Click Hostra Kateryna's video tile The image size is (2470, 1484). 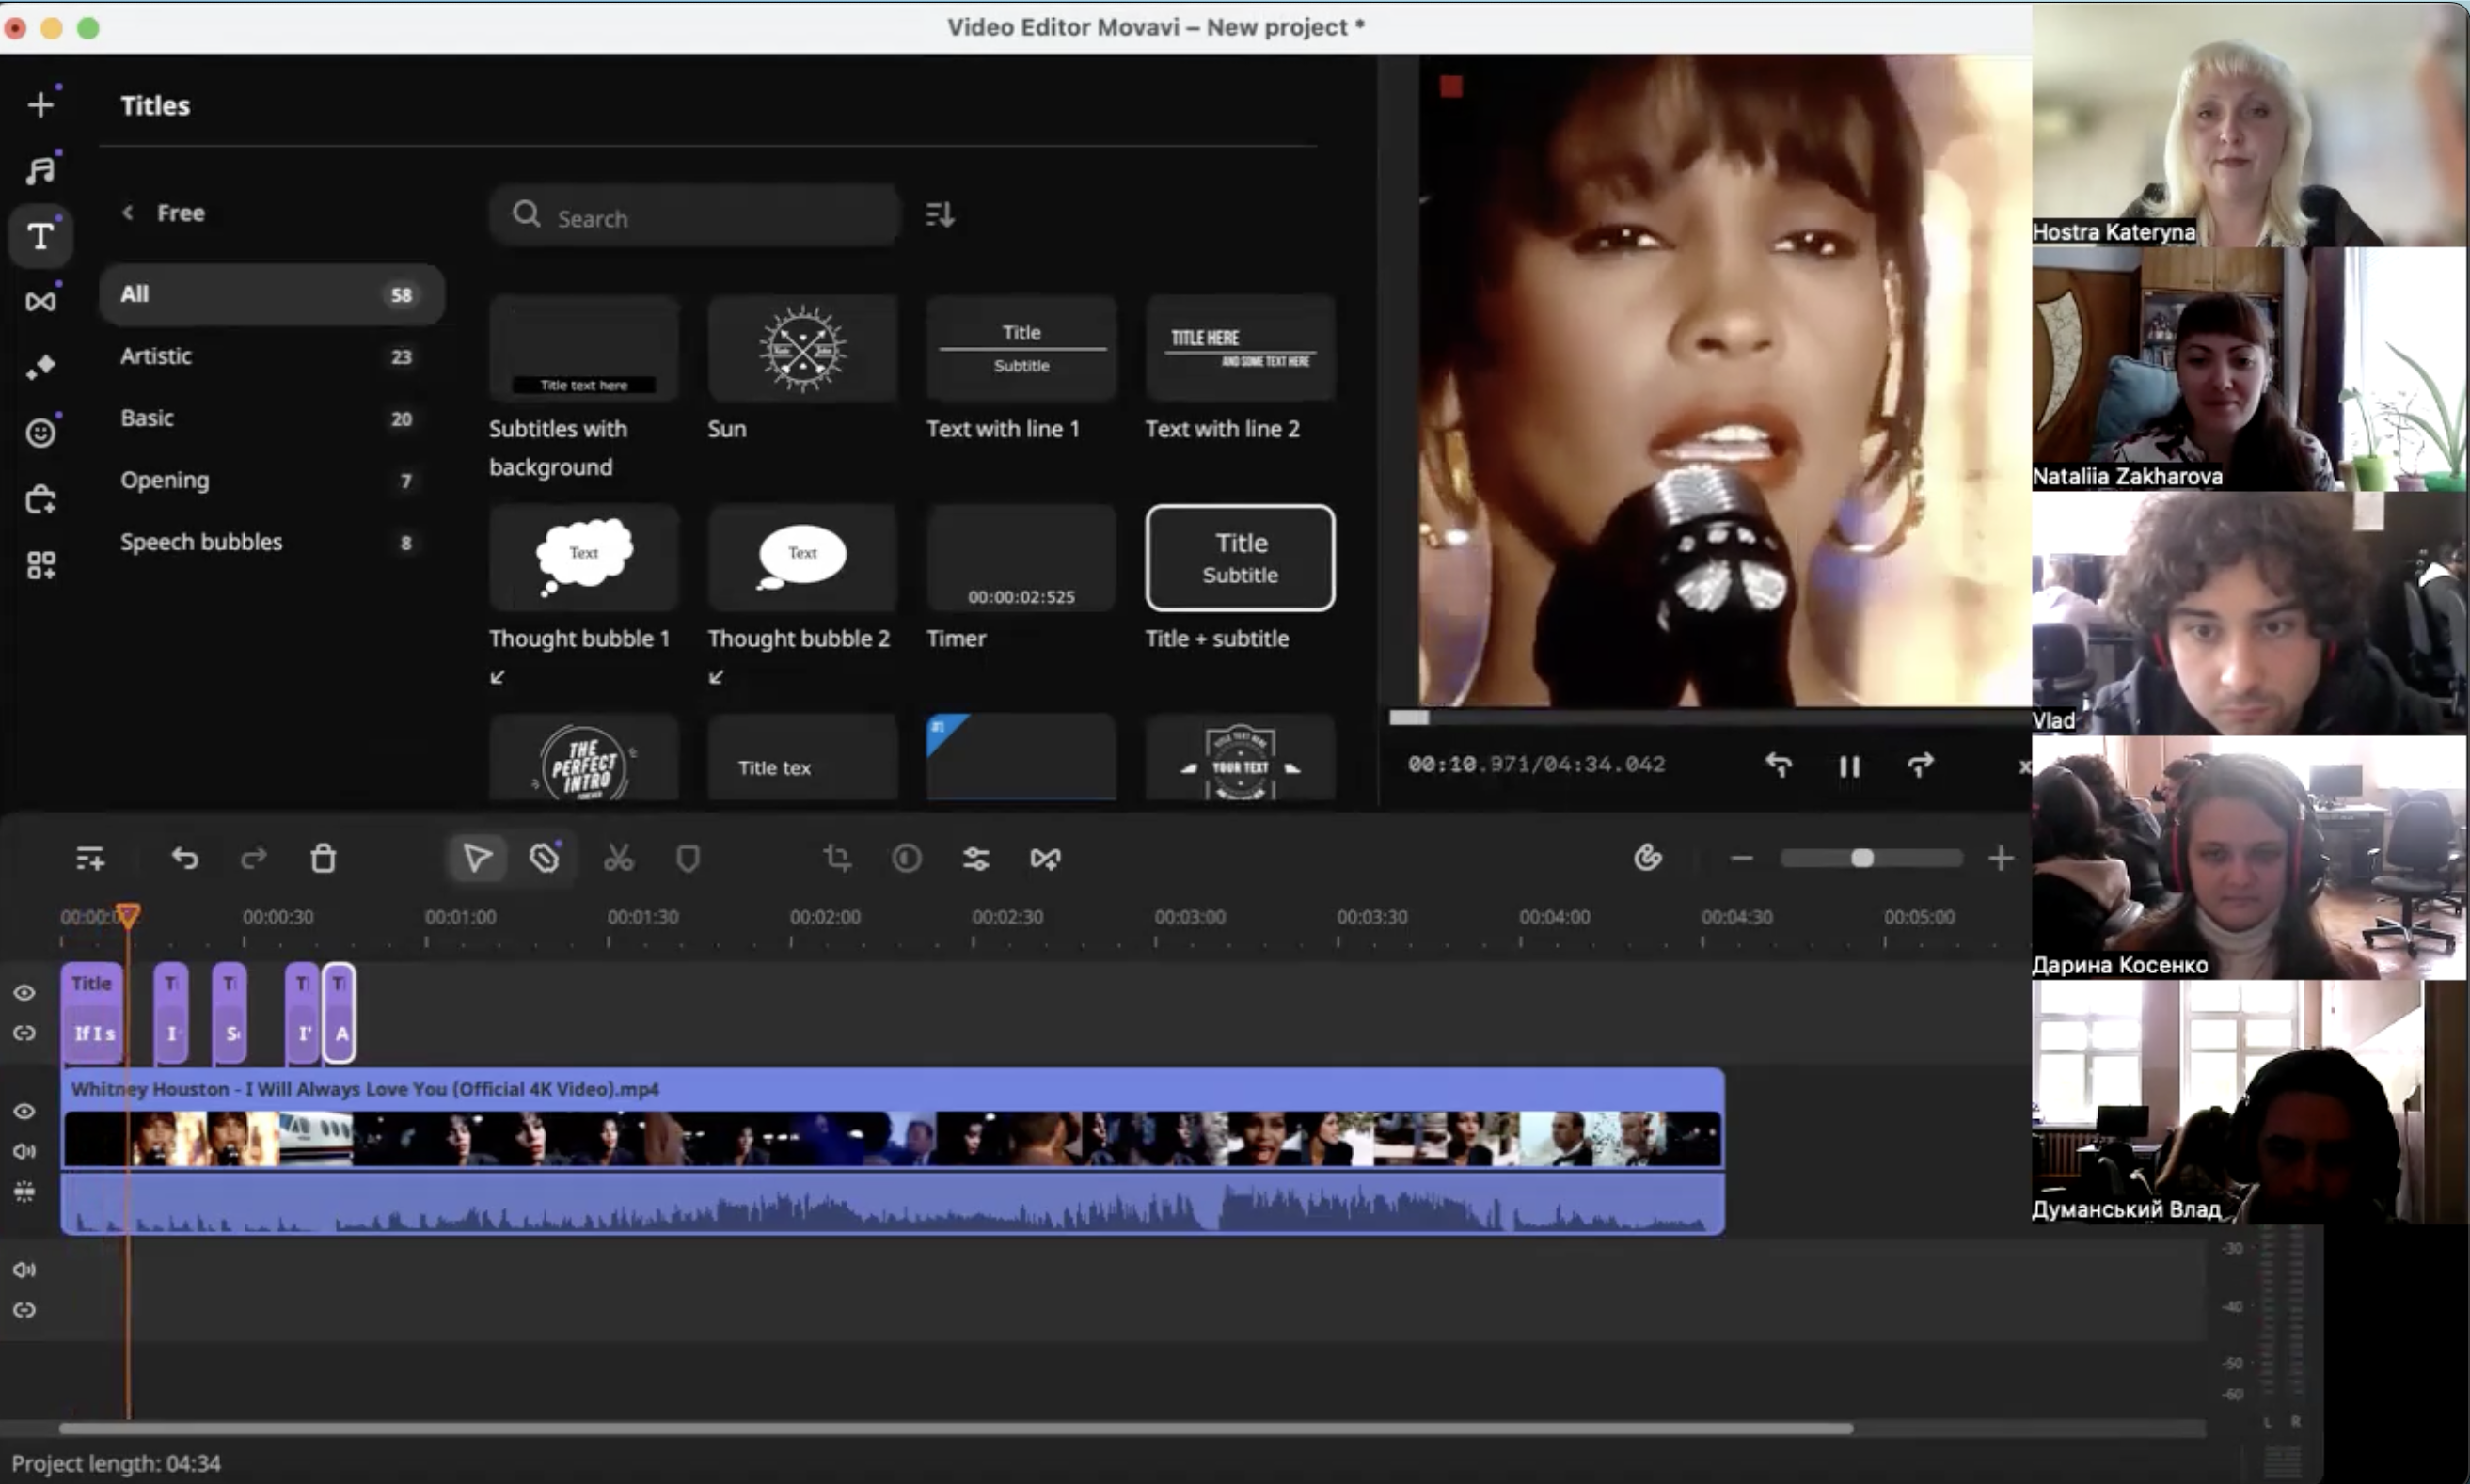pos(2249,124)
